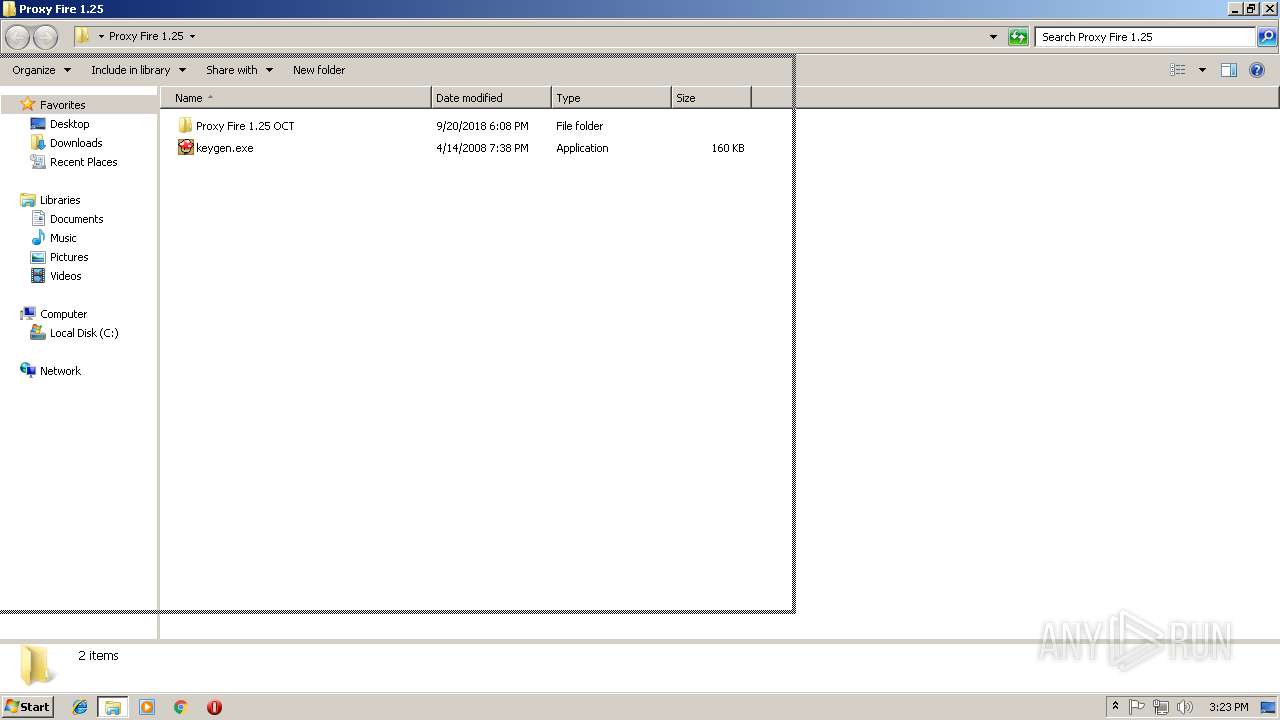Click Proxy Fire 1.25 breadcrumb segment
The width and height of the screenshot is (1280, 720).
[x=146, y=36]
